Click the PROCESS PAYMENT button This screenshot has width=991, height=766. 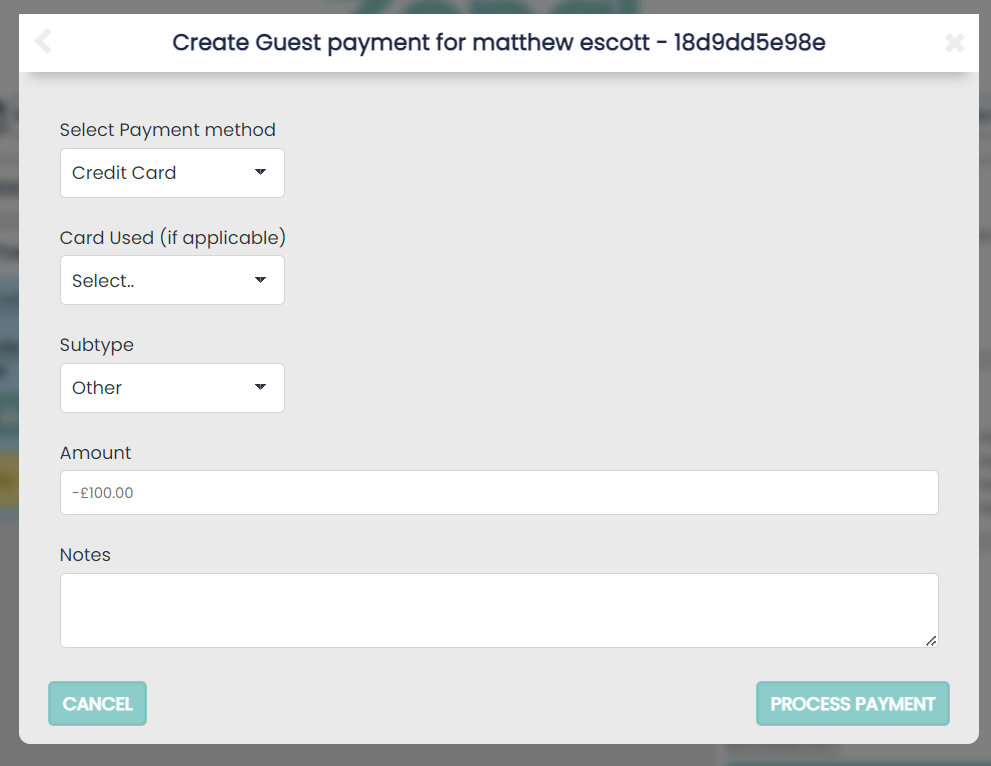pyautogui.click(x=853, y=703)
